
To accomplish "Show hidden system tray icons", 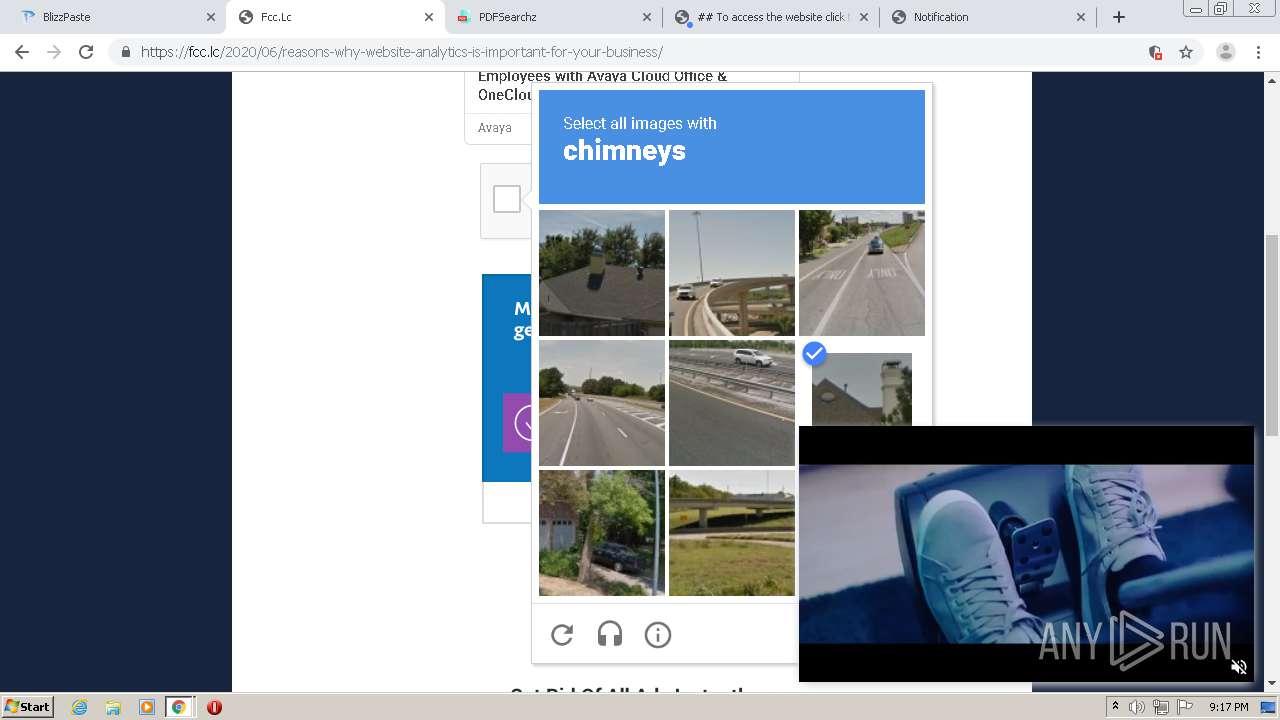I will 1116,707.
